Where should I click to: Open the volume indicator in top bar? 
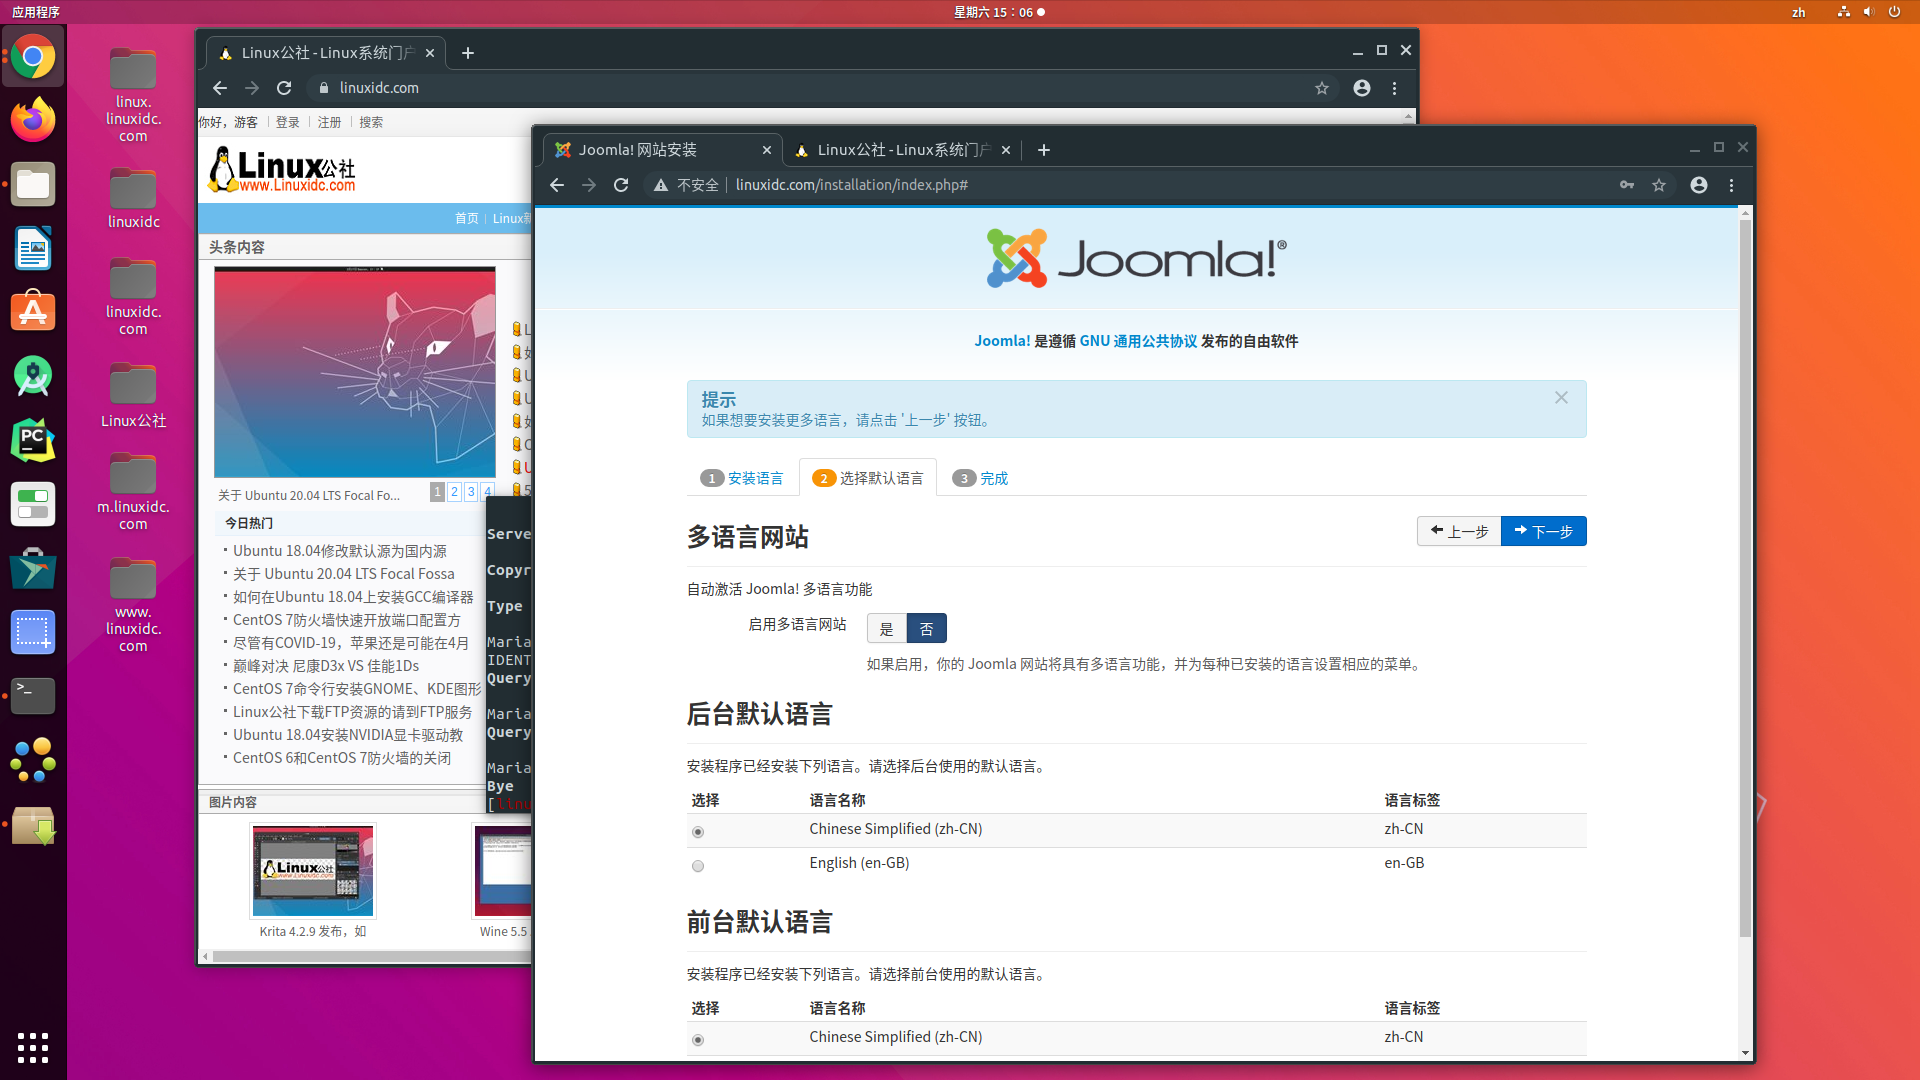point(1868,12)
